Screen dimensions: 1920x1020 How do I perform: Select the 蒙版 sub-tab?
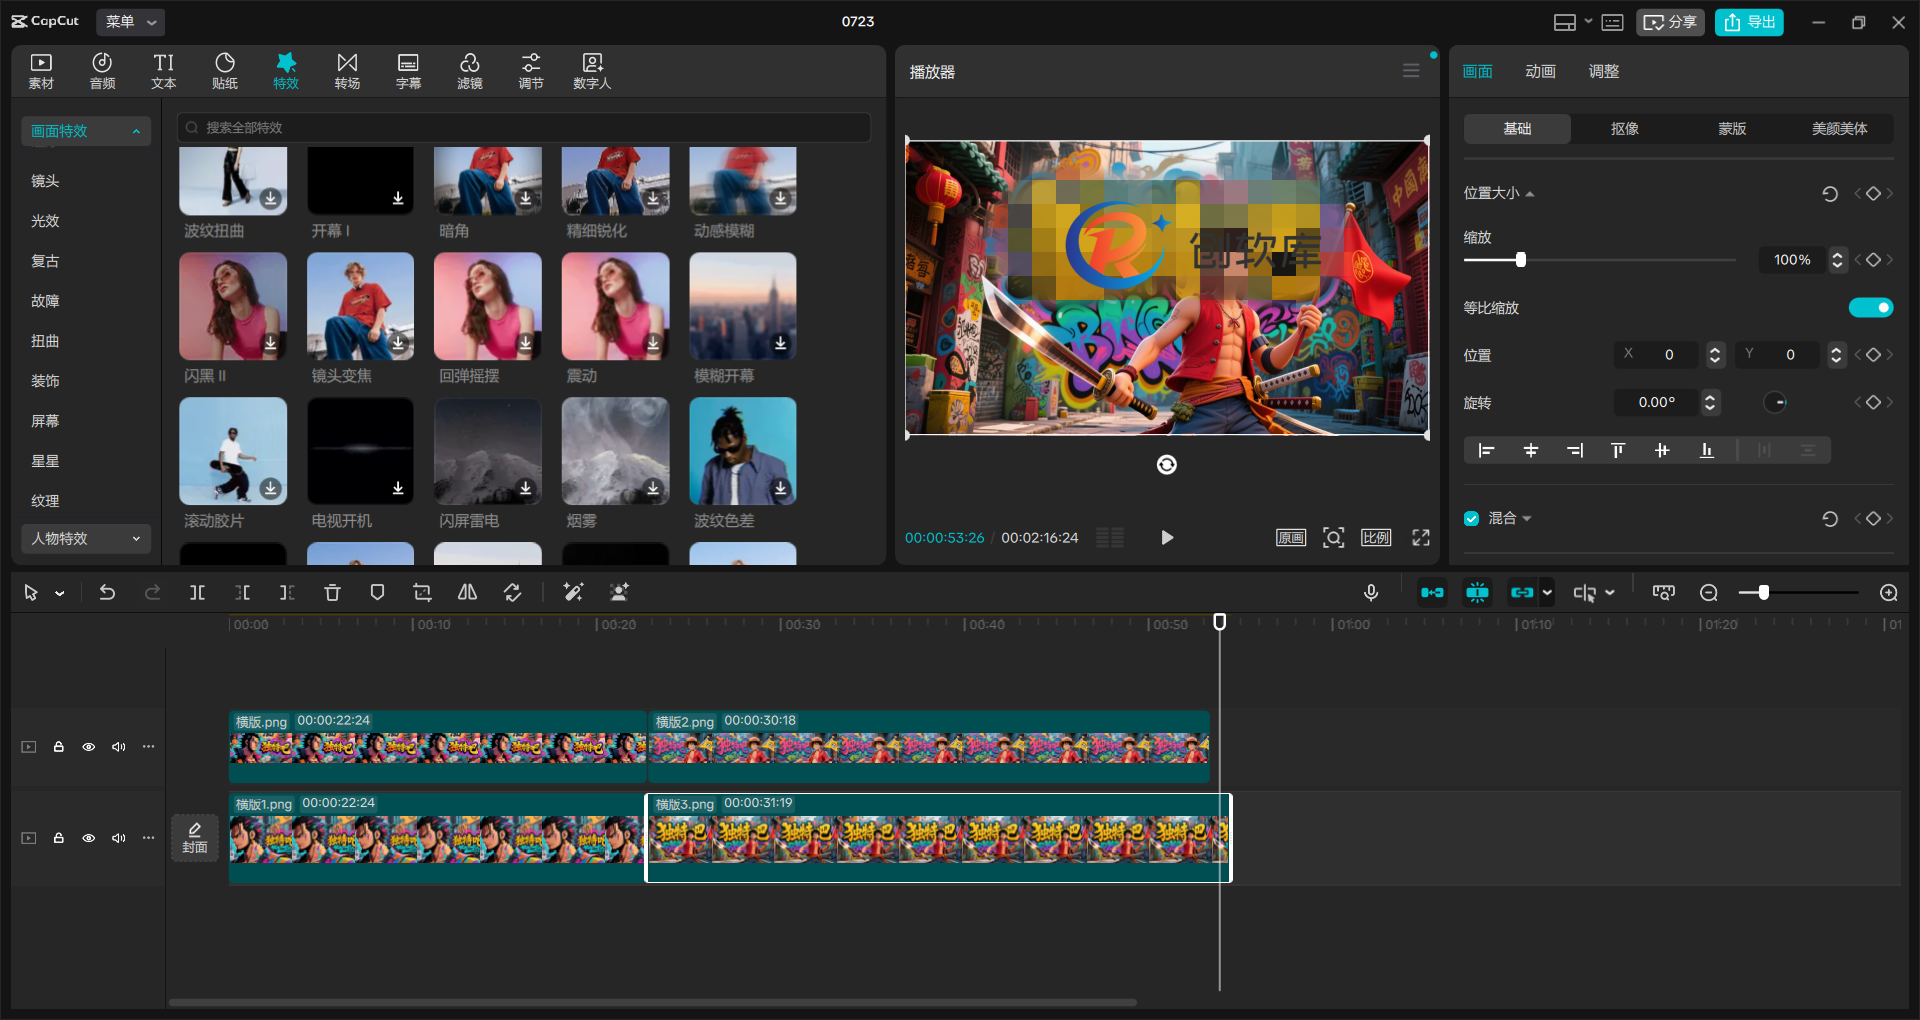1732,128
